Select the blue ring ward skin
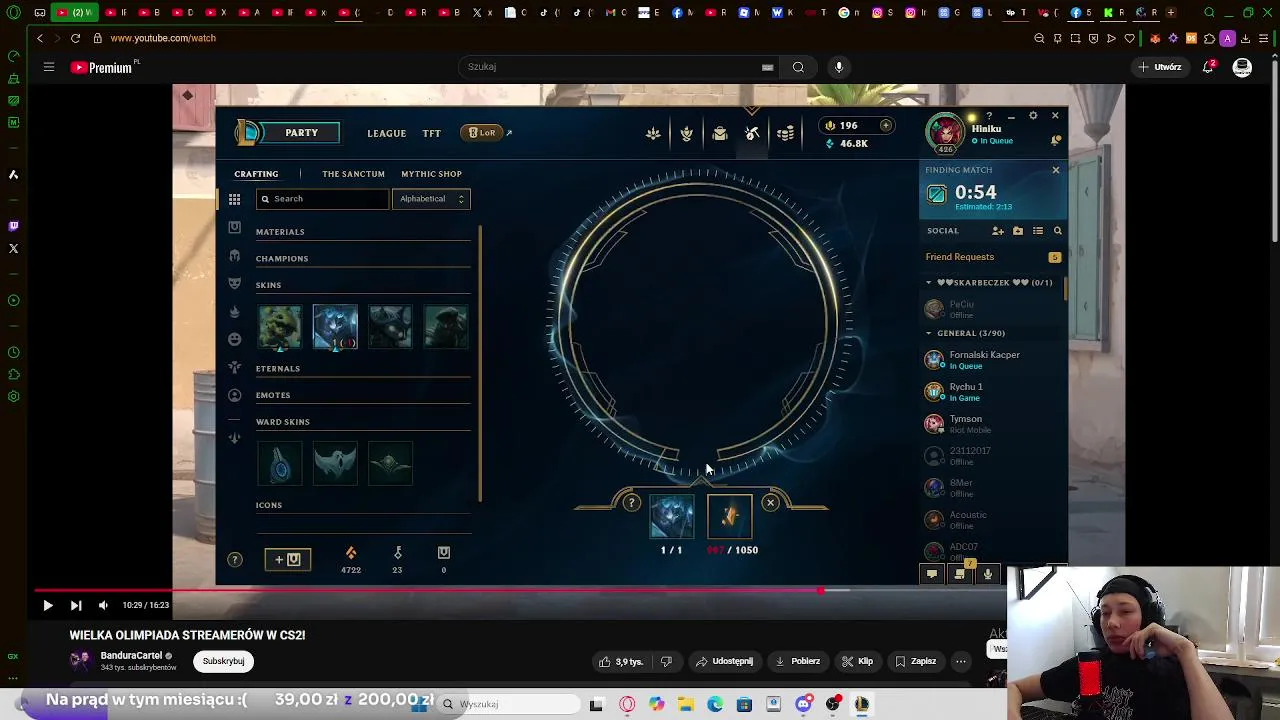 click(x=280, y=464)
